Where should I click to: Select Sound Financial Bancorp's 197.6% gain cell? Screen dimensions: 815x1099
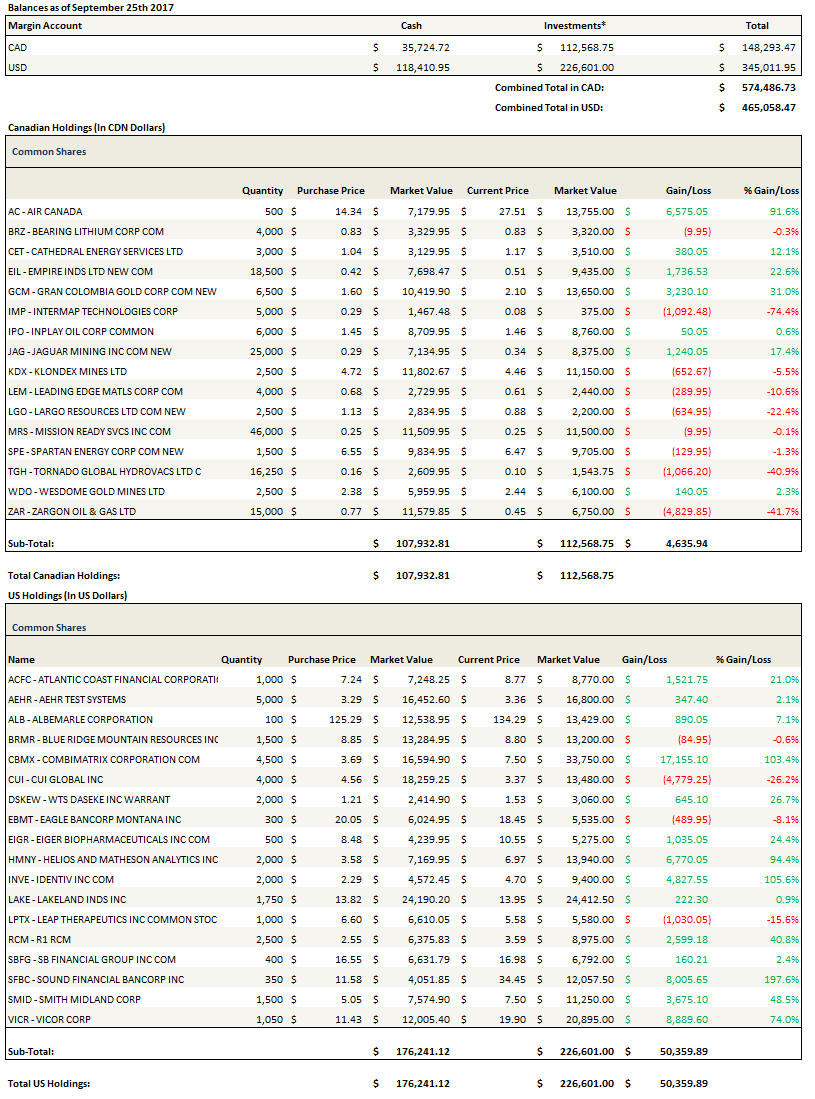782,980
